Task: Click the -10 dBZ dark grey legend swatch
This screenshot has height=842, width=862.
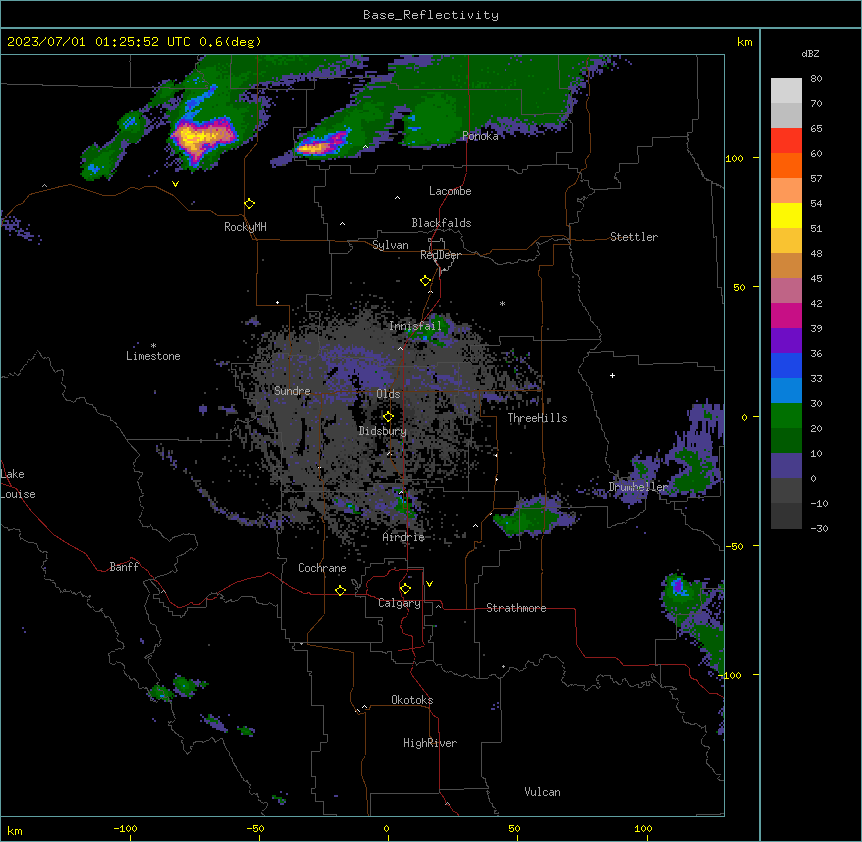Action: (x=786, y=516)
